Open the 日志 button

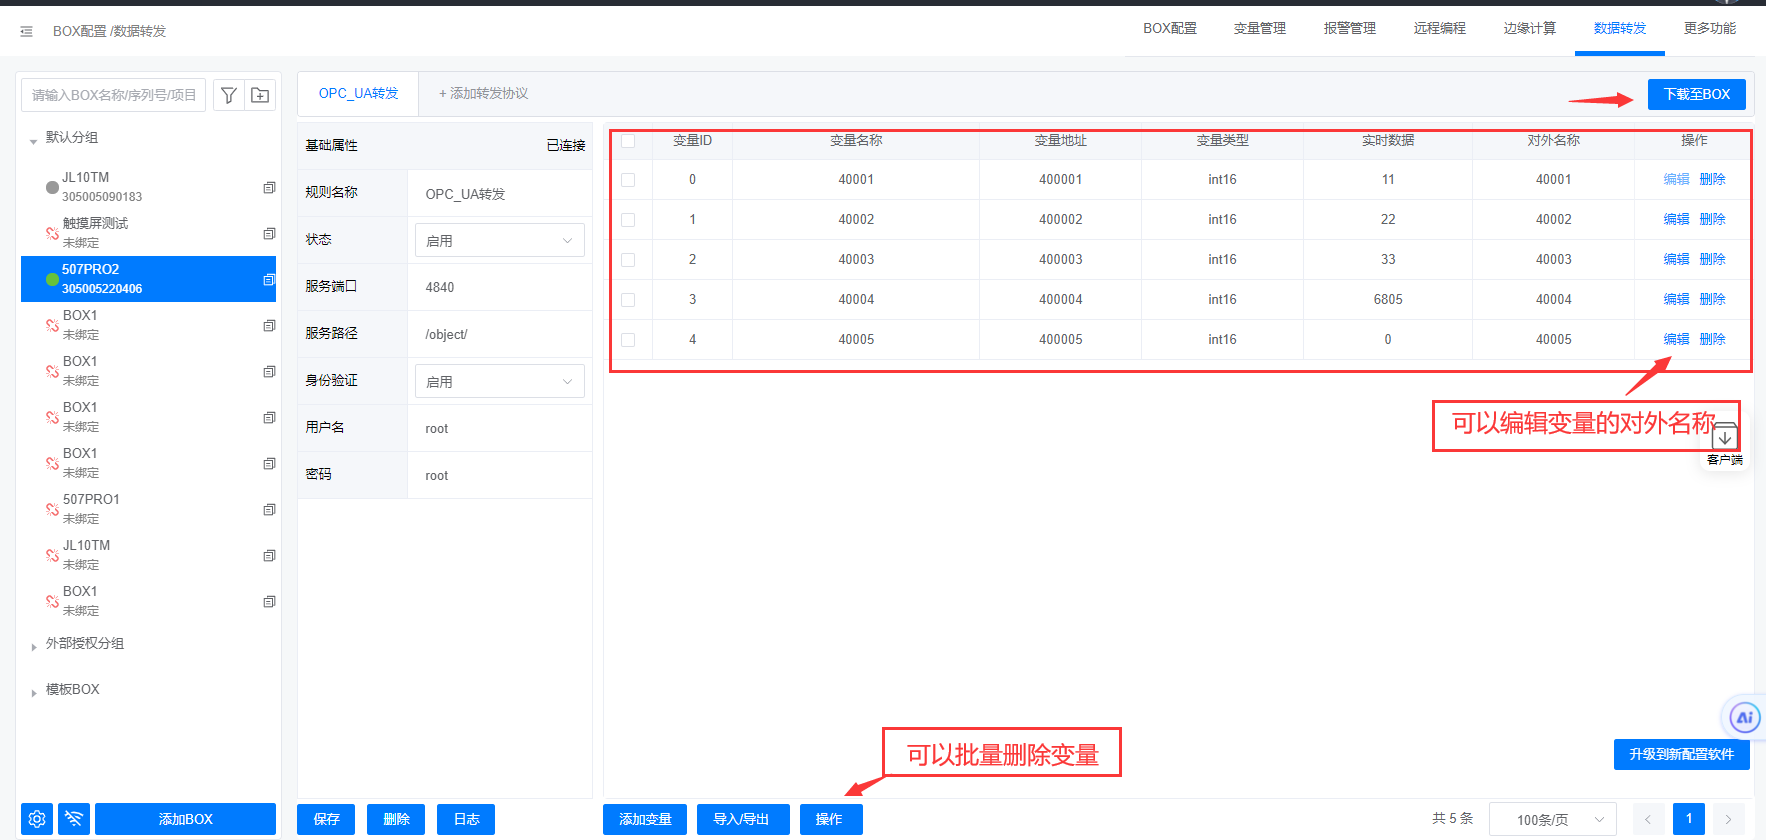coord(466,819)
